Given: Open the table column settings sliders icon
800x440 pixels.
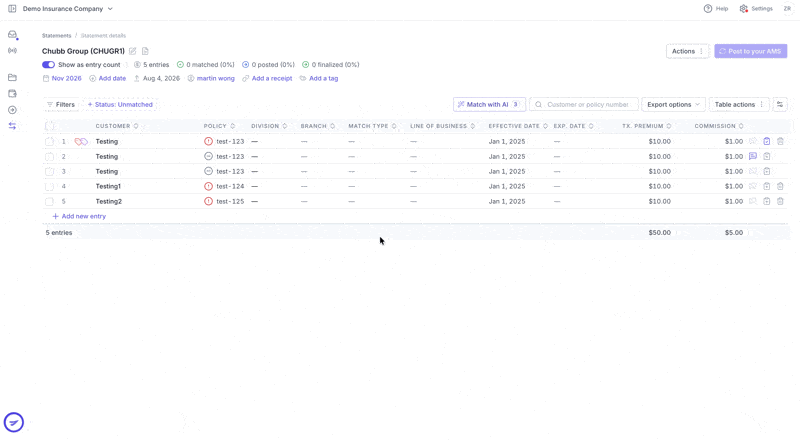Looking at the screenshot, I should coord(780,105).
